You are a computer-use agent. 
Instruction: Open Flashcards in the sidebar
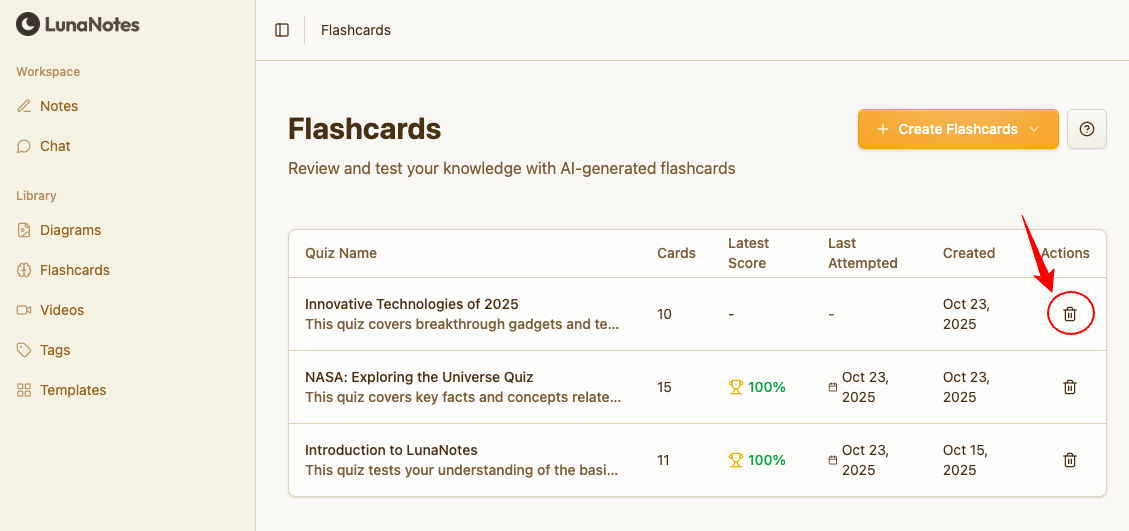coord(74,270)
